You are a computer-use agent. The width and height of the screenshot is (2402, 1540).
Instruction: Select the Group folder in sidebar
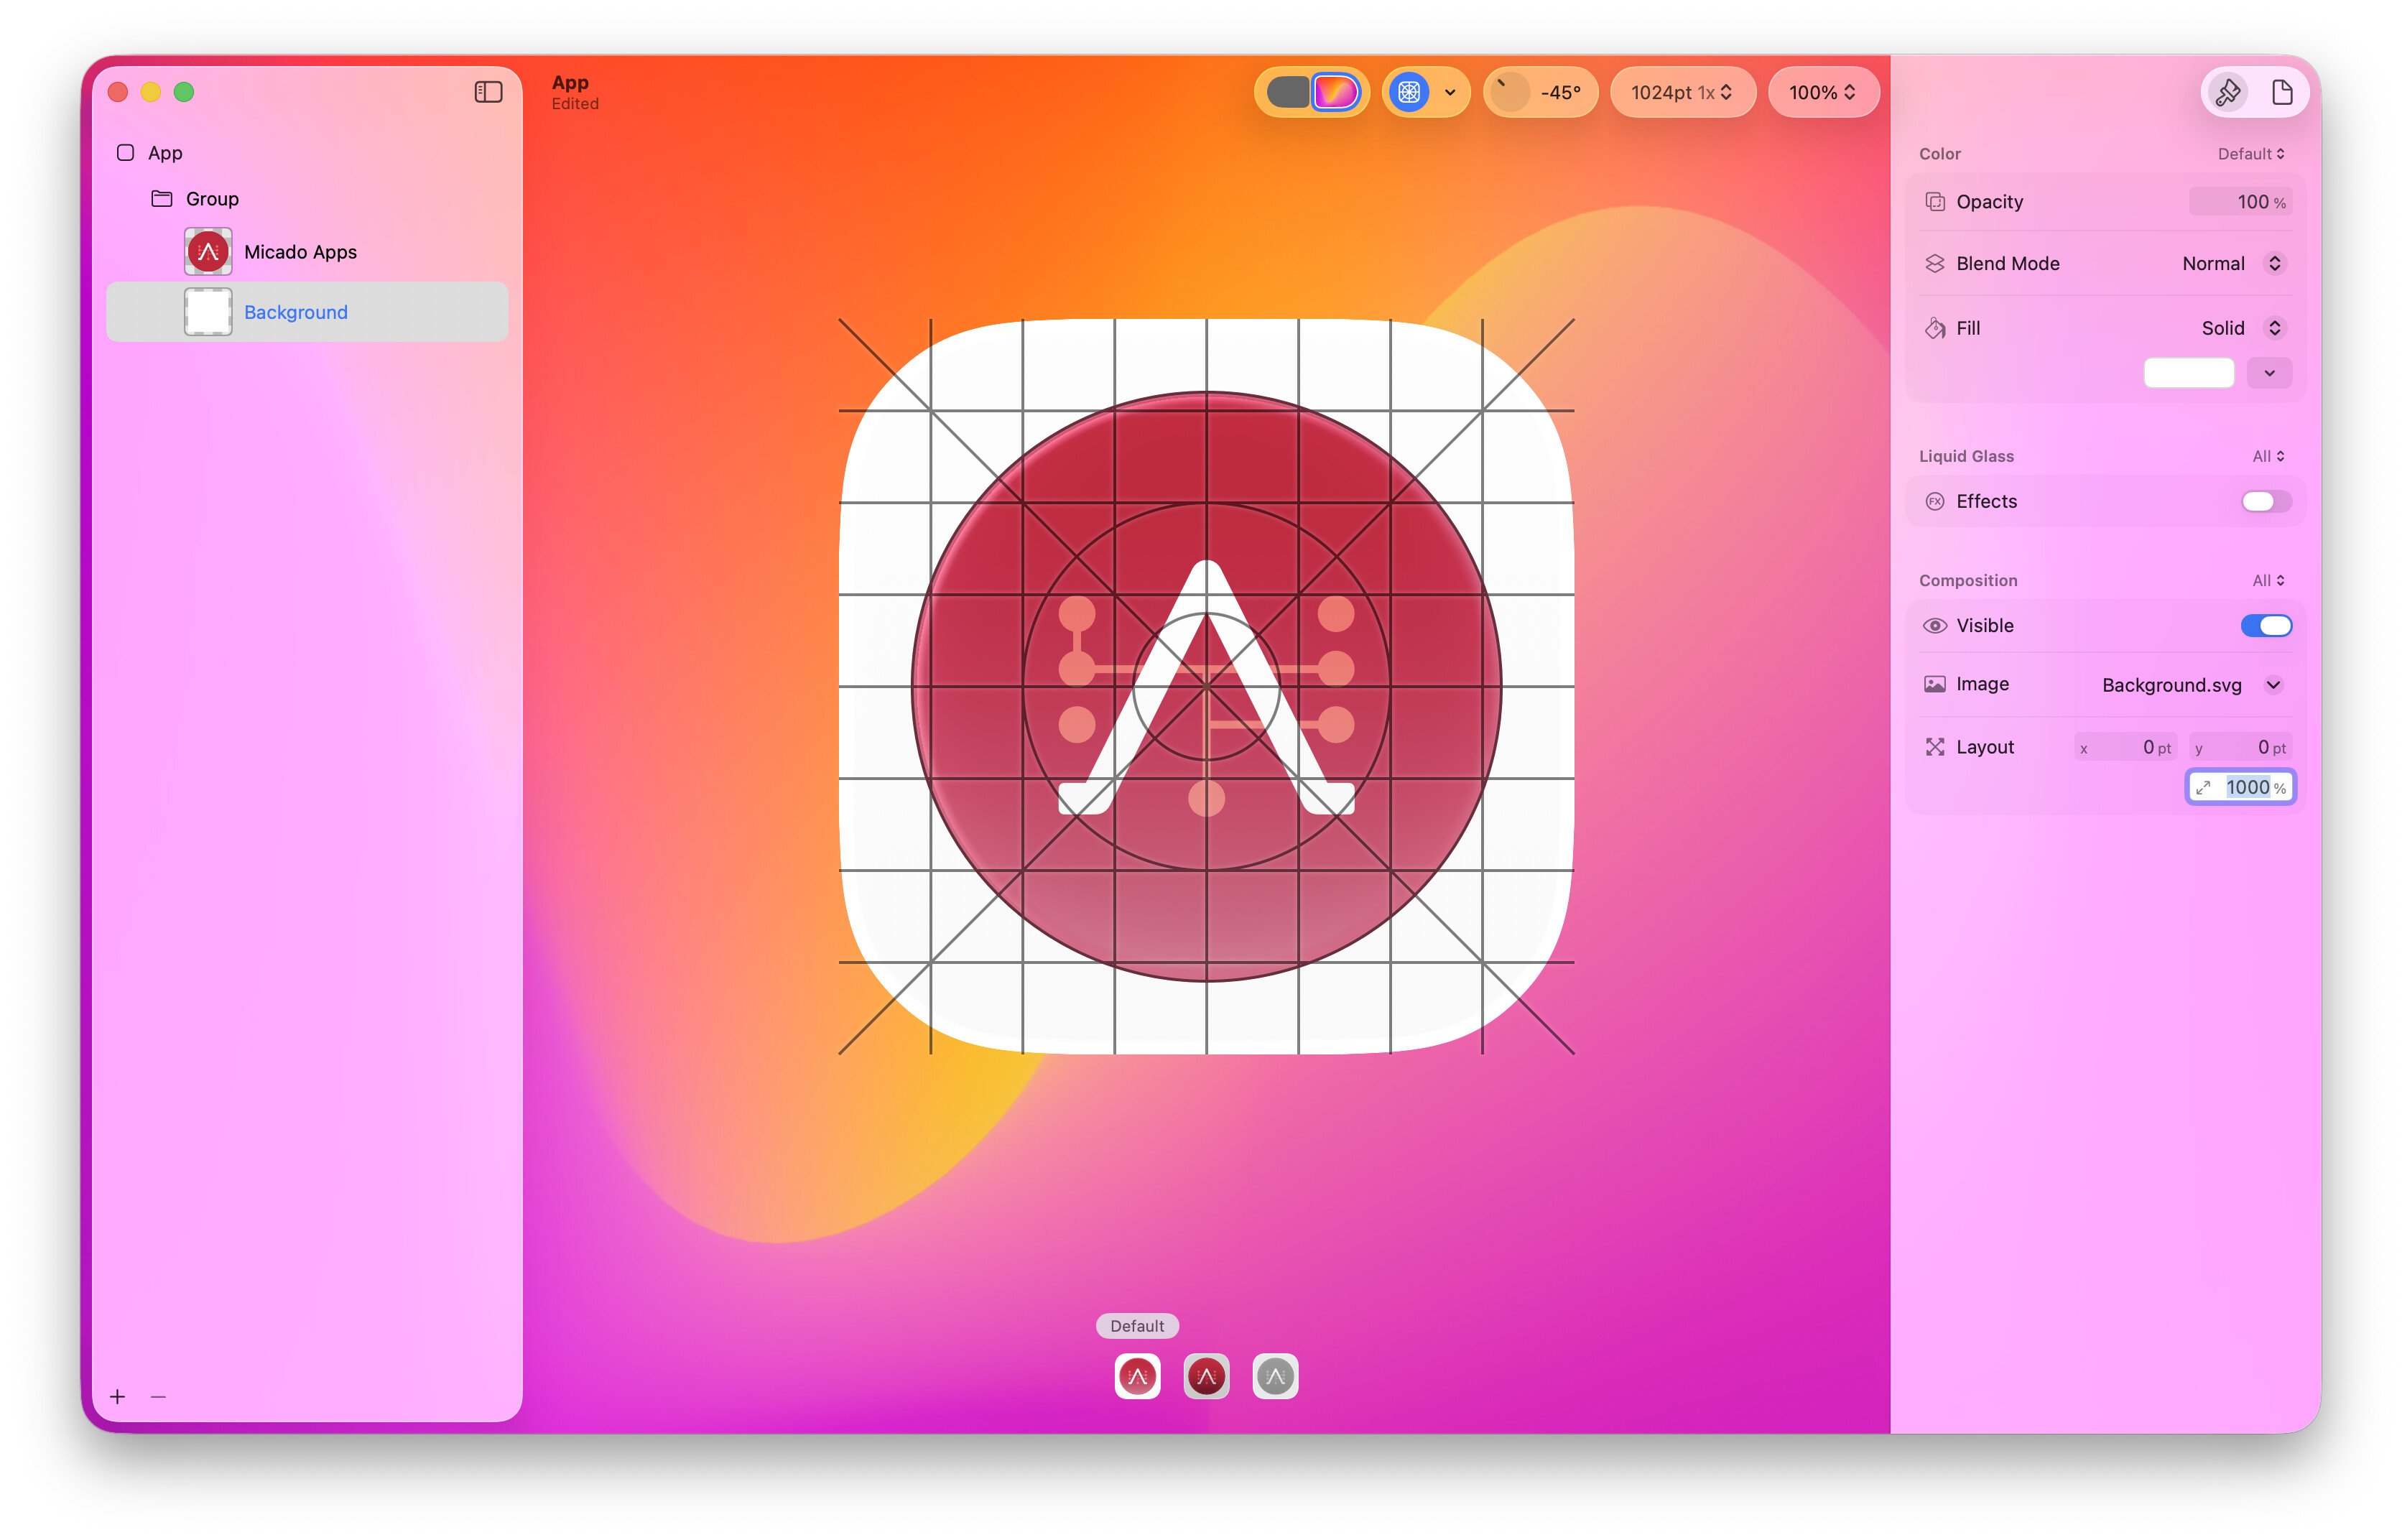pyautogui.click(x=212, y=199)
